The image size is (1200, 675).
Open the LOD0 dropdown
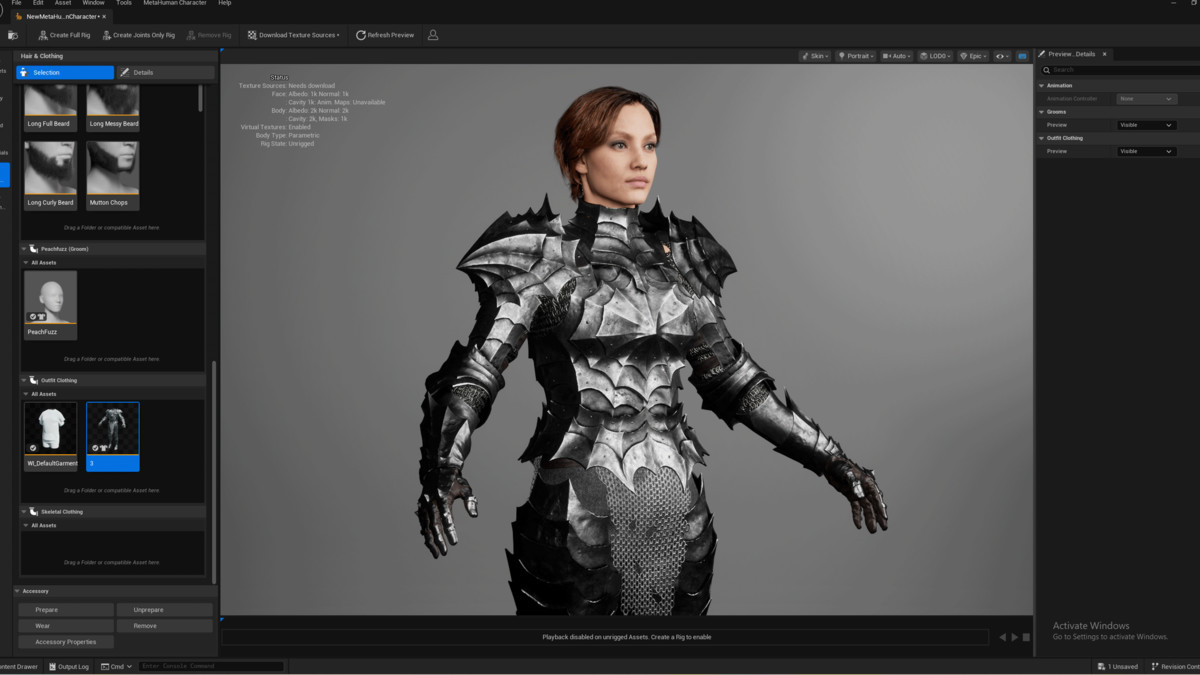pyautogui.click(x=936, y=56)
